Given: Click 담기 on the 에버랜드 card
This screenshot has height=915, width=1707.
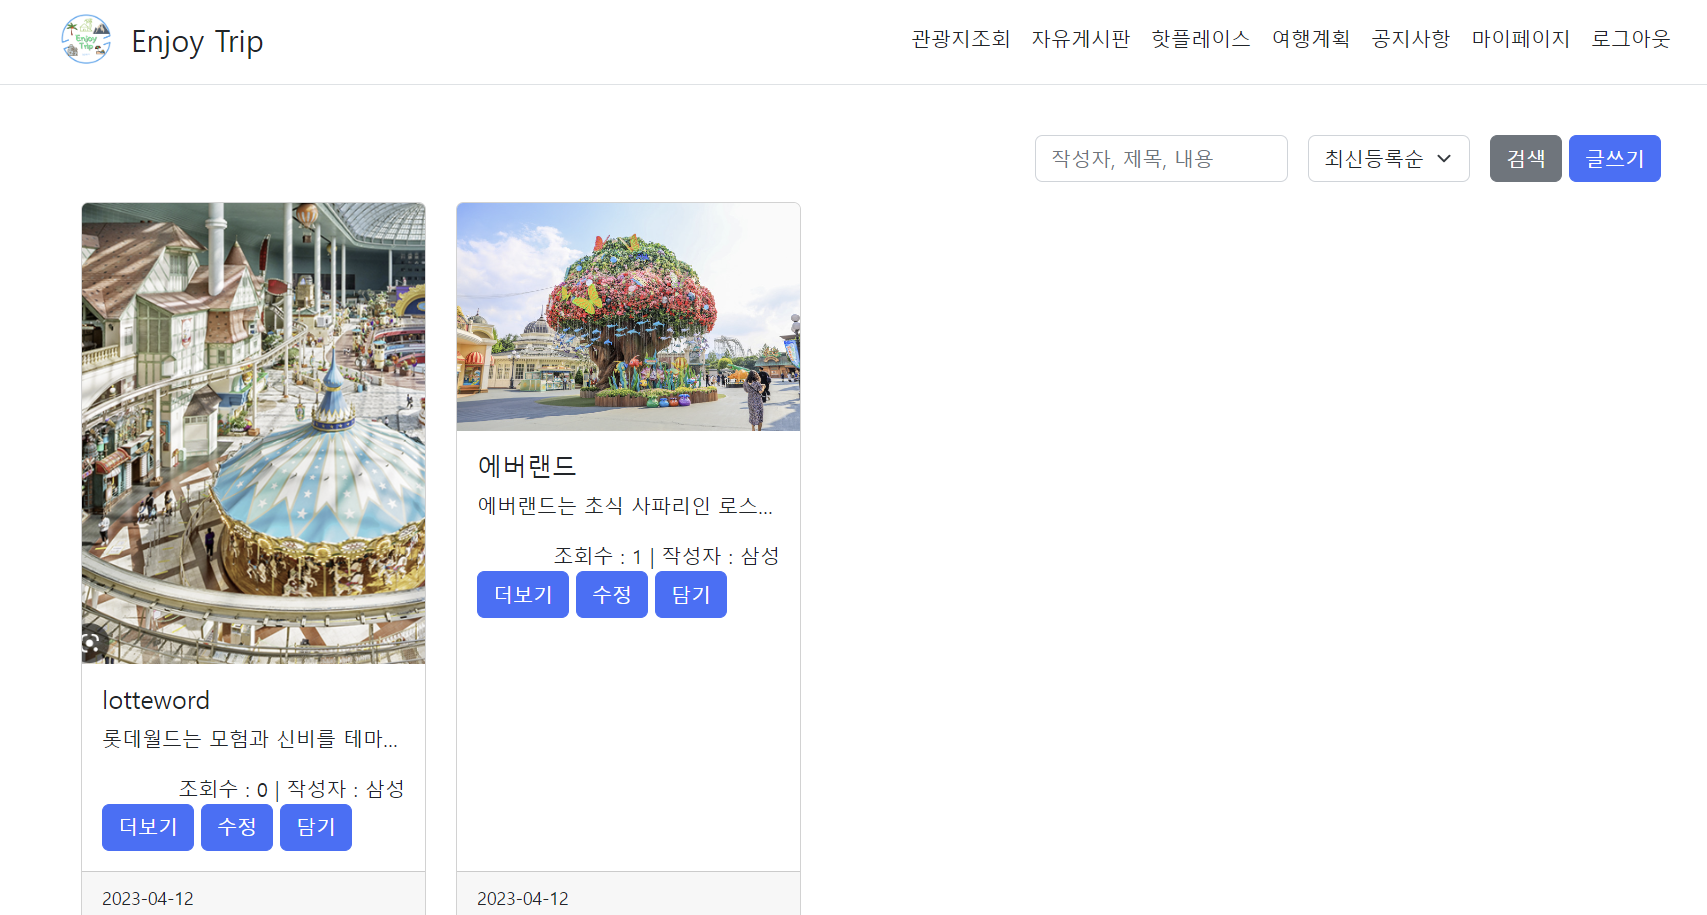Looking at the screenshot, I should point(691,594).
